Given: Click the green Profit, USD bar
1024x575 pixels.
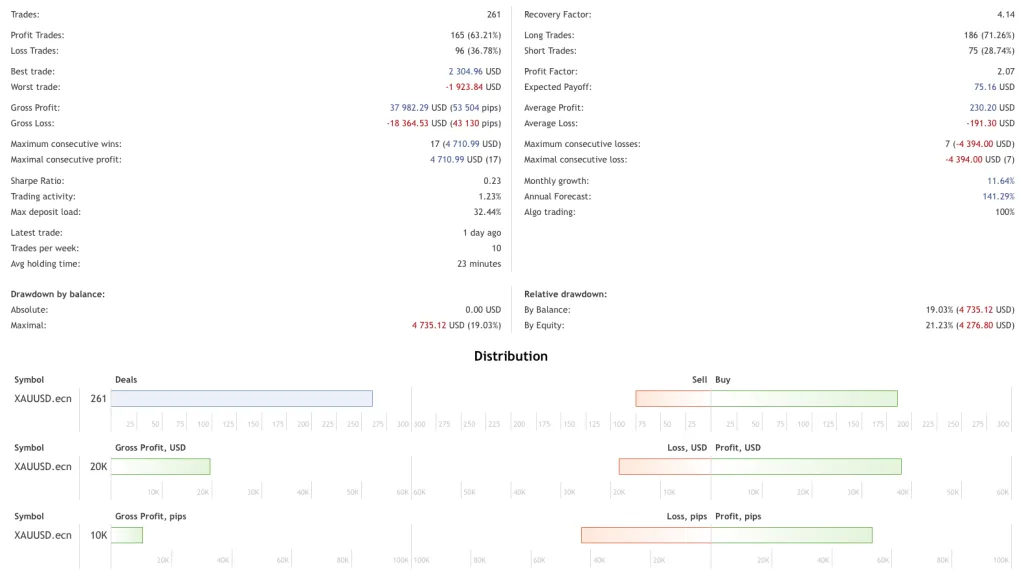Looking at the screenshot, I should pyautogui.click(x=806, y=466).
